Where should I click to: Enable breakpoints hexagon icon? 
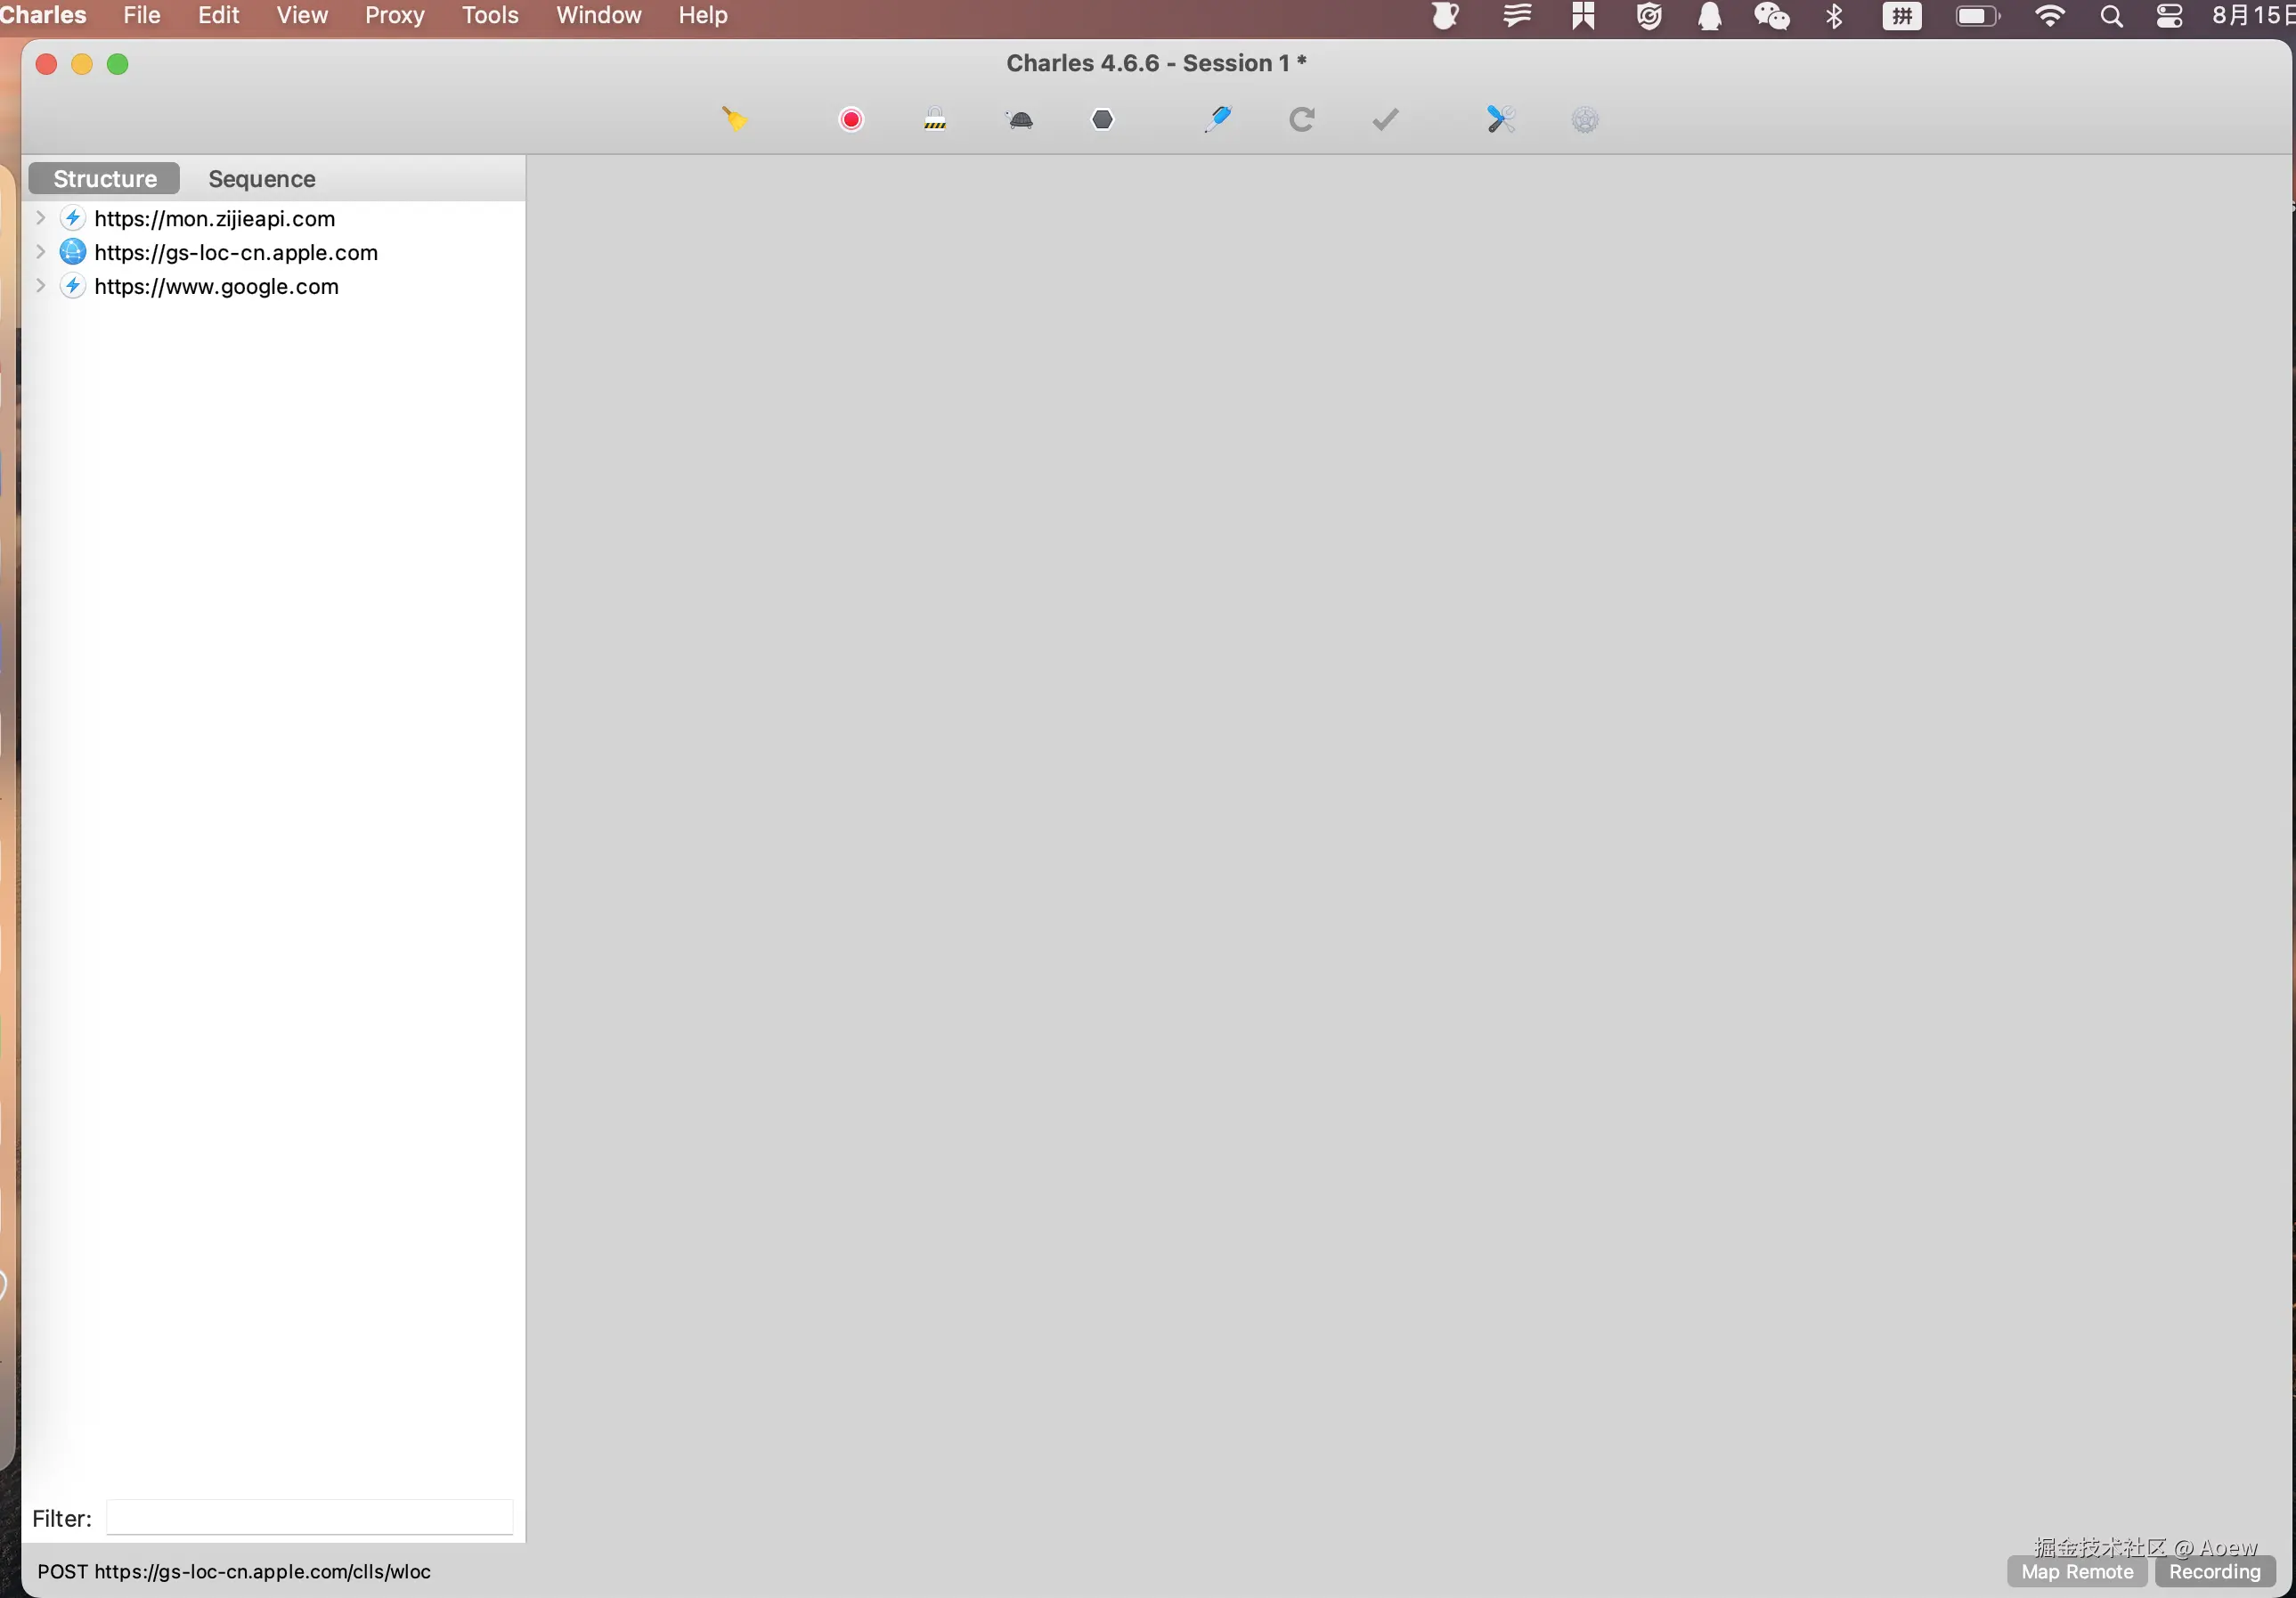1102,120
